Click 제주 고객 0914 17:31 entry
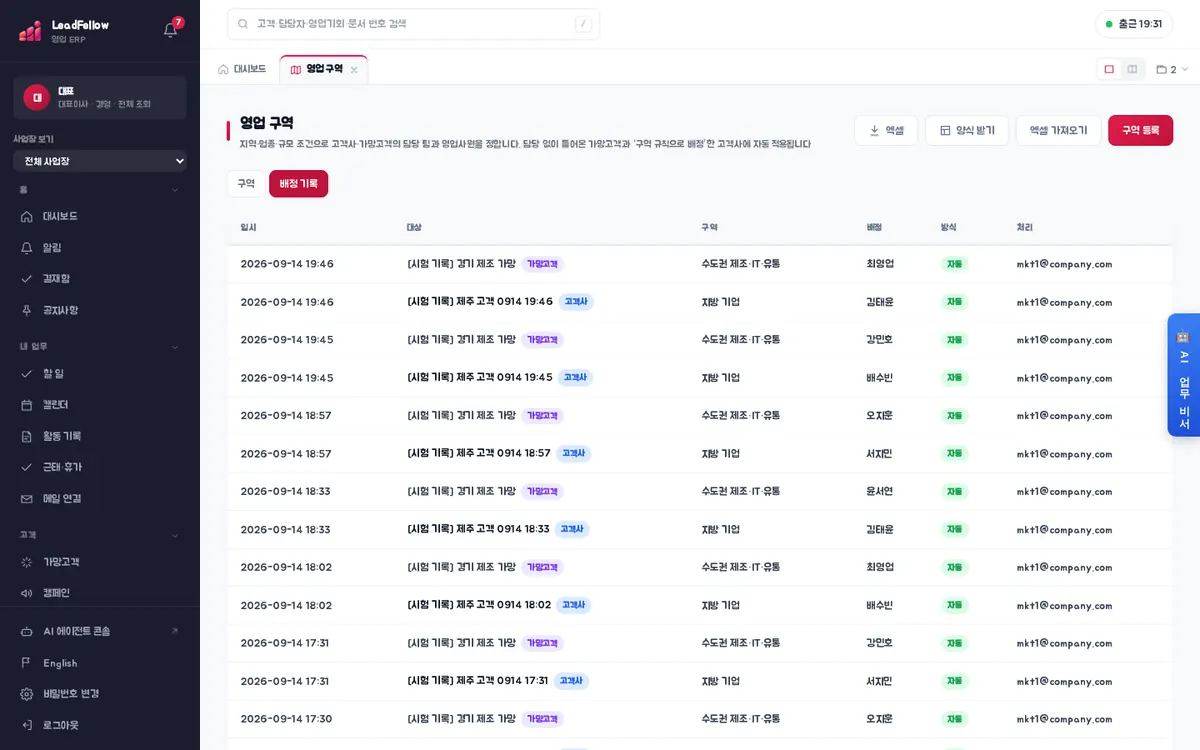This screenshot has height=750, width=1200. 478,681
